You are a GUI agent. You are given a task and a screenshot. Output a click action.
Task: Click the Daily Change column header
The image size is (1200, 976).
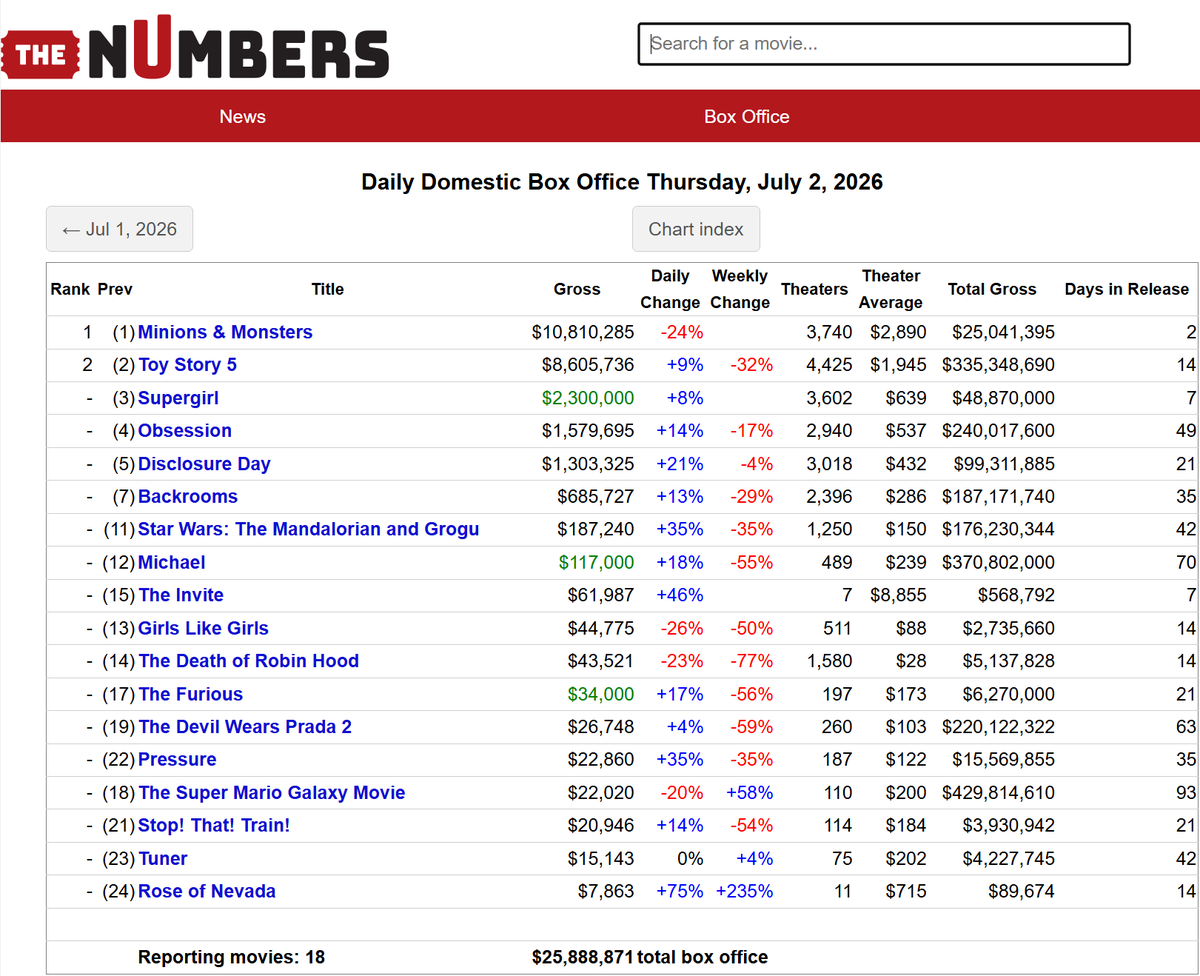coord(670,289)
